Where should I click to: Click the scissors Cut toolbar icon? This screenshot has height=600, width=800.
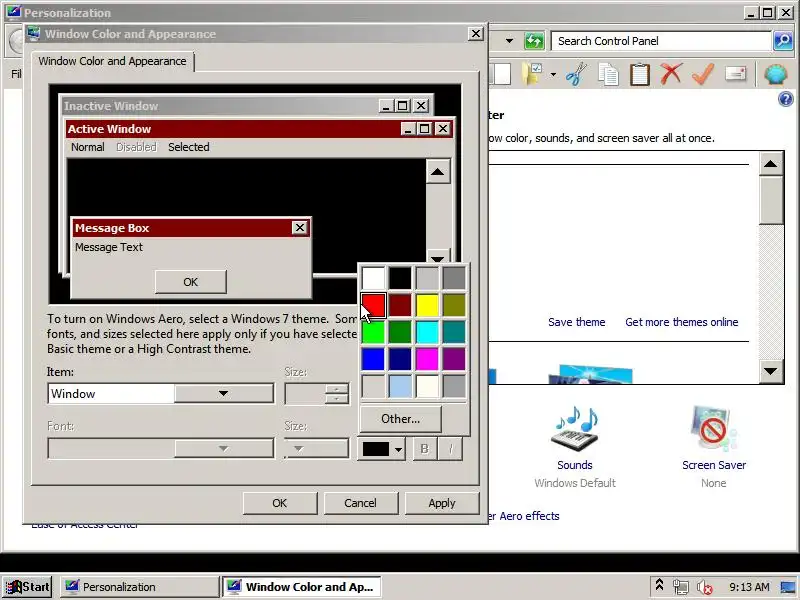click(x=577, y=74)
